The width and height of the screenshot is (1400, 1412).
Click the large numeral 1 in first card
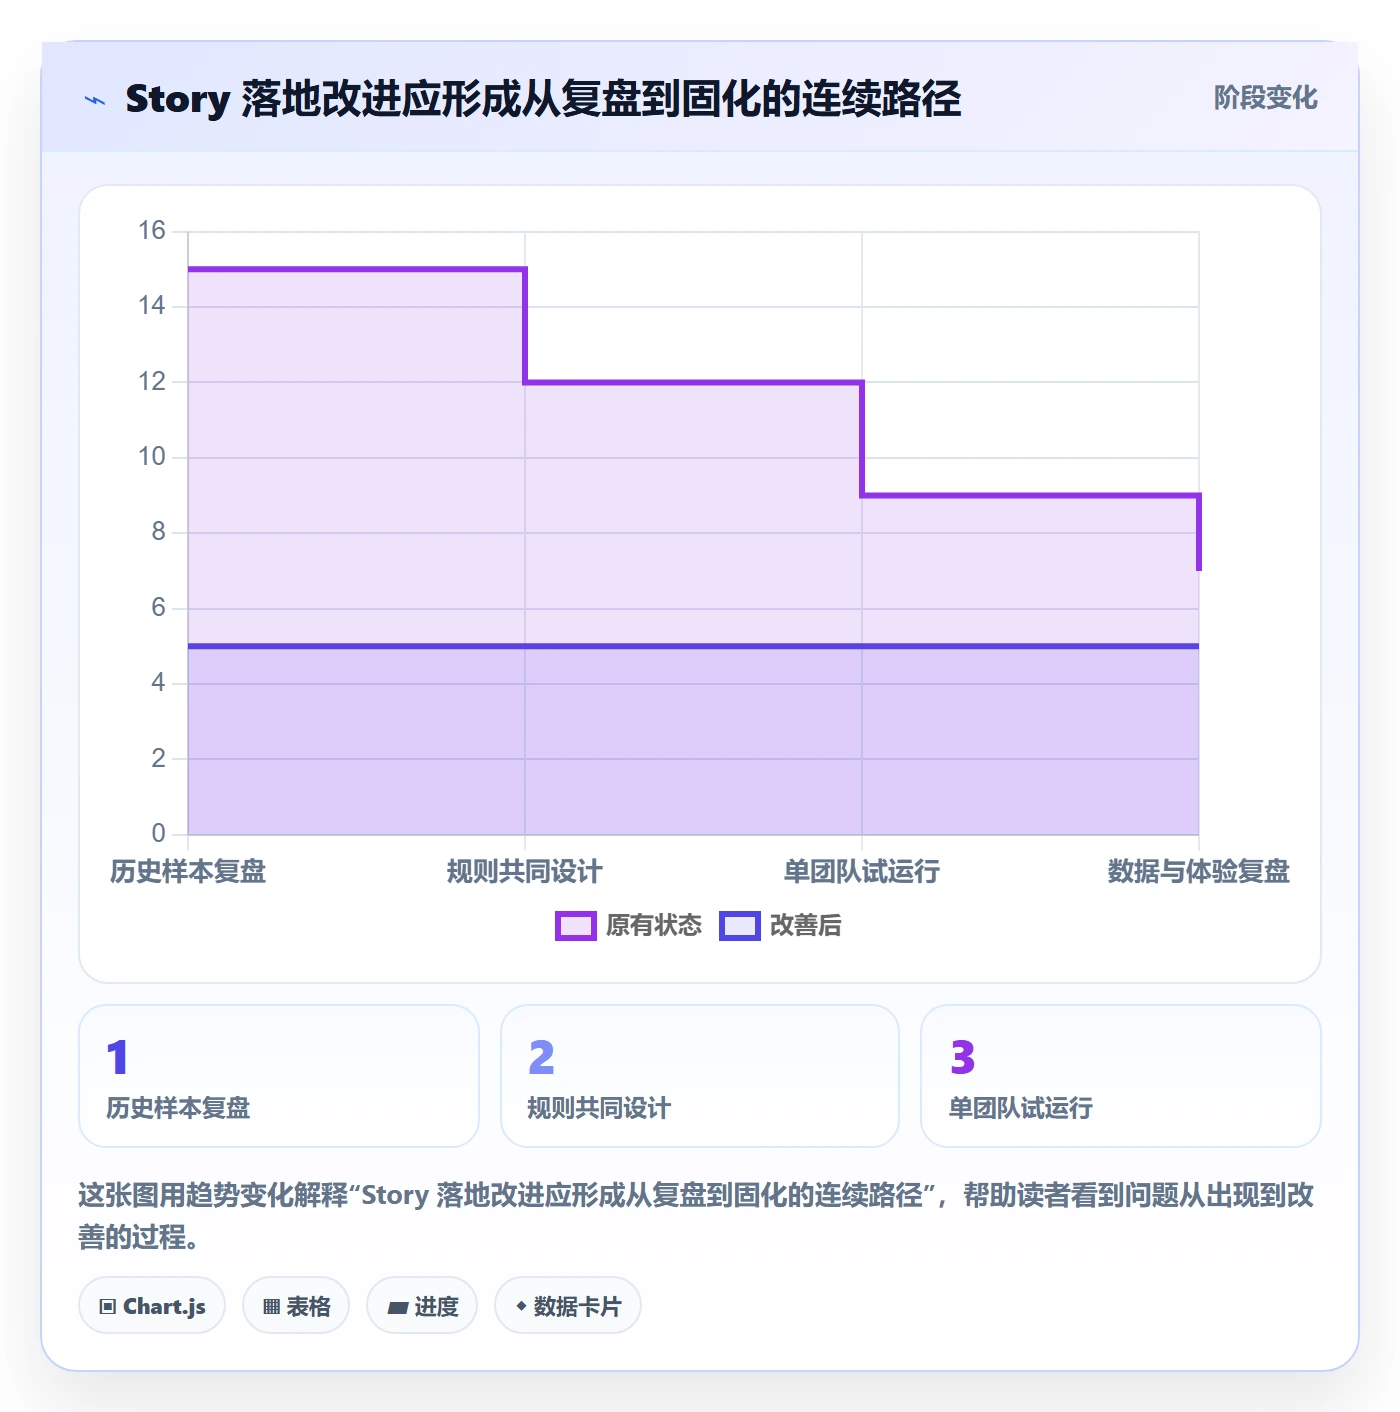[118, 1057]
